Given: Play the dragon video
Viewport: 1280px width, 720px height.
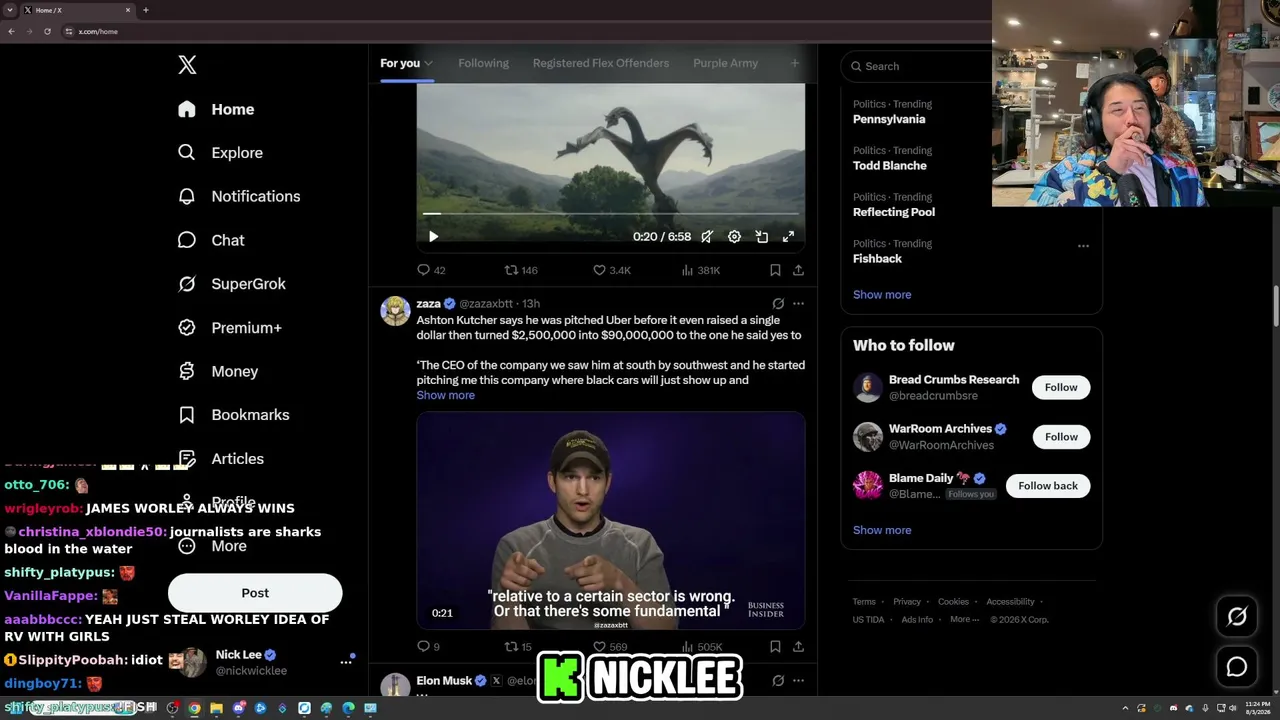Looking at the screenshot, I should click(x=433, y=237).
